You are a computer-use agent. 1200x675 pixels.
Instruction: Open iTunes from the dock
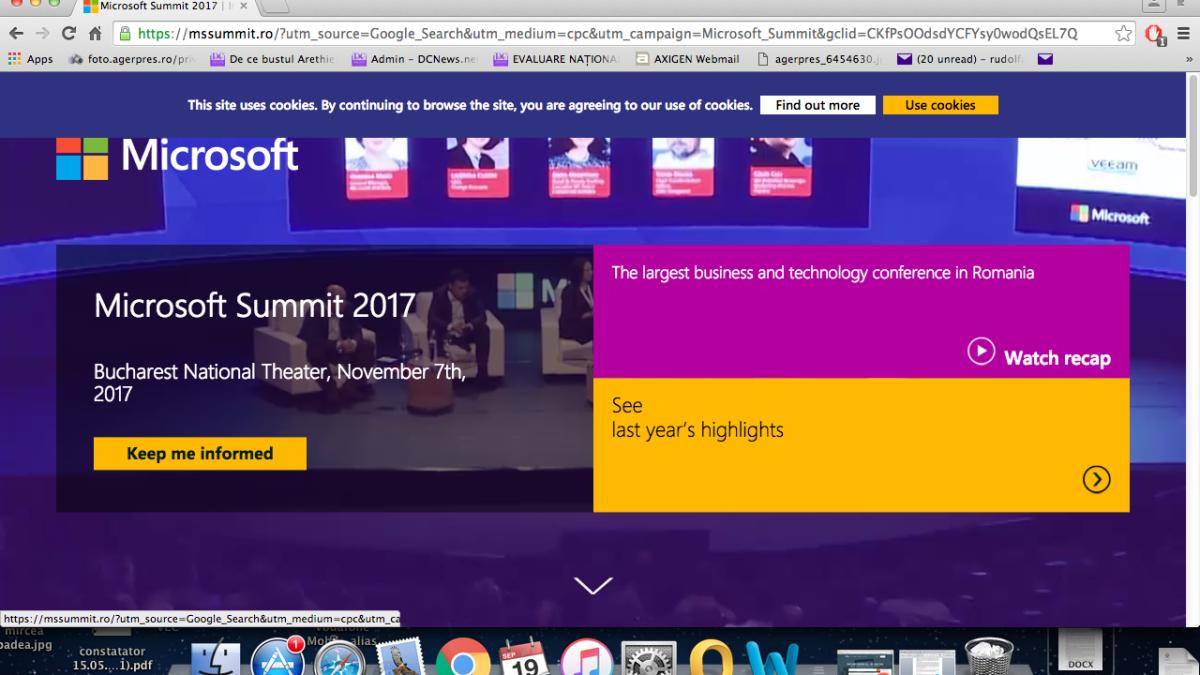coord(586,659)
